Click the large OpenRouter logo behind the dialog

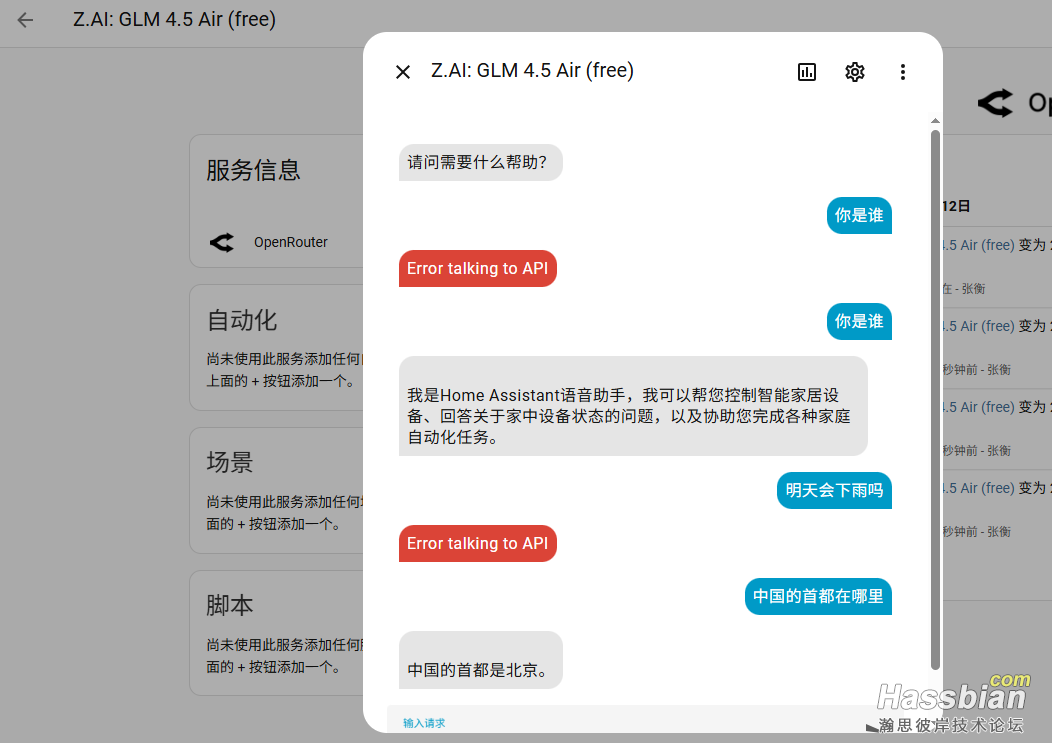tap(995, 103)
